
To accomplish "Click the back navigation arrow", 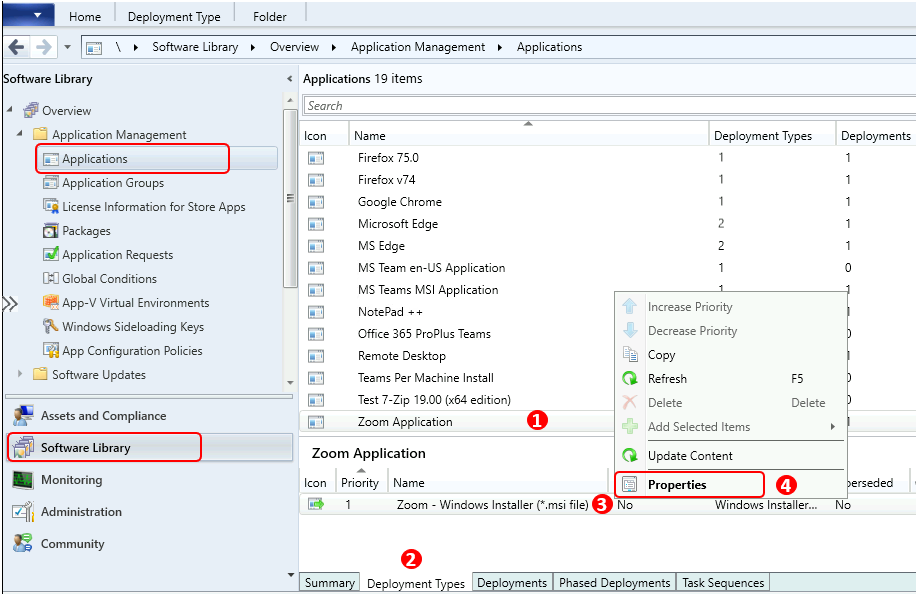I will pos(16,46).
